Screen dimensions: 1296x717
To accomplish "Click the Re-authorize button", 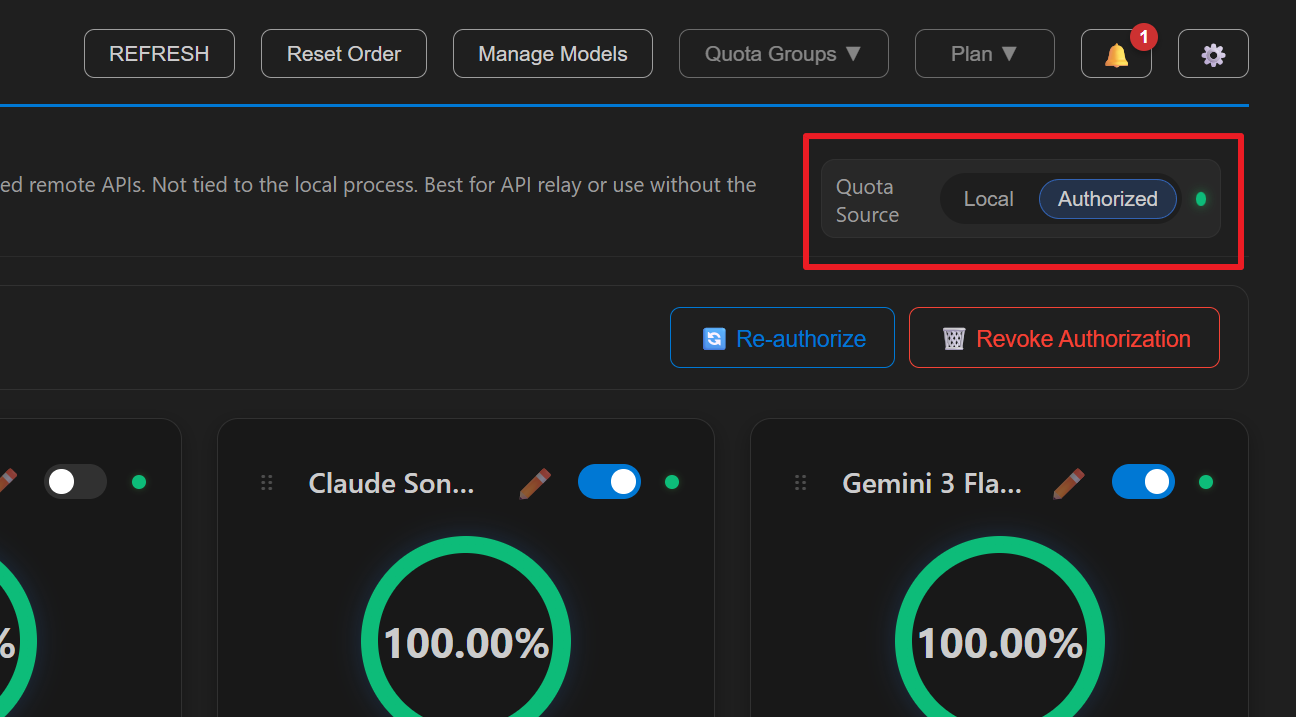I will coord(782,339).
